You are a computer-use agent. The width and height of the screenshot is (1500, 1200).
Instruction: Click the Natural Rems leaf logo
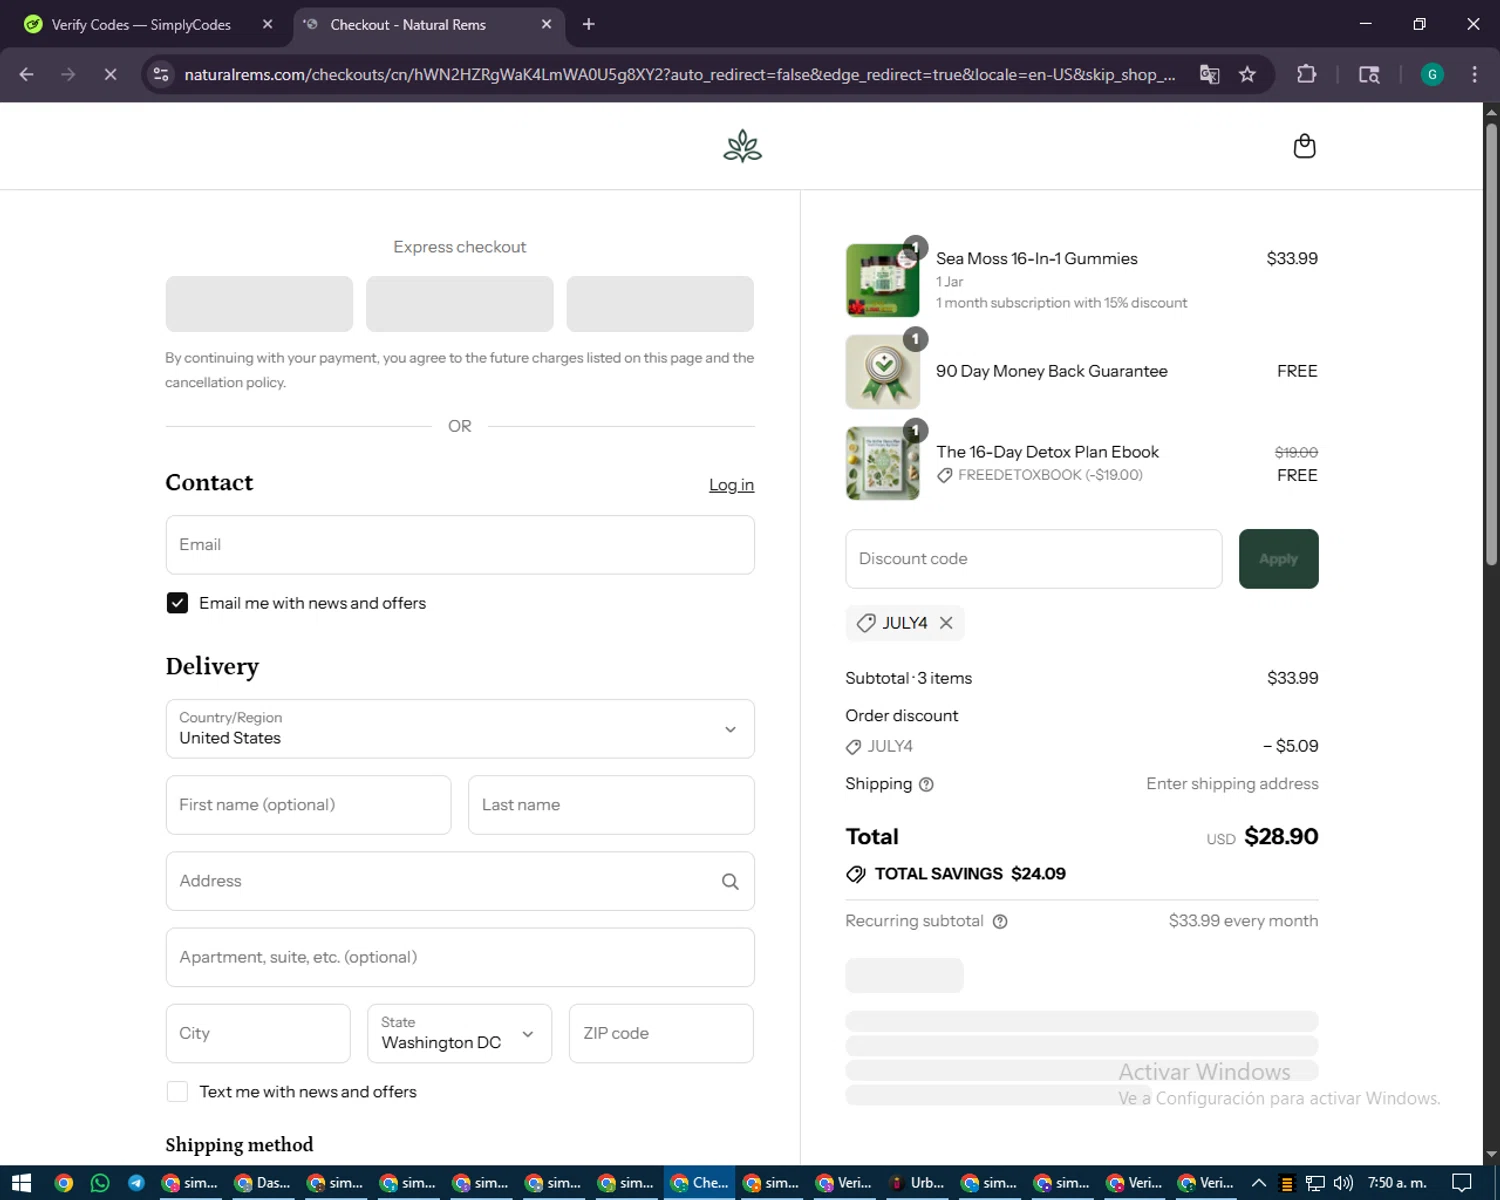pos(742,146)
